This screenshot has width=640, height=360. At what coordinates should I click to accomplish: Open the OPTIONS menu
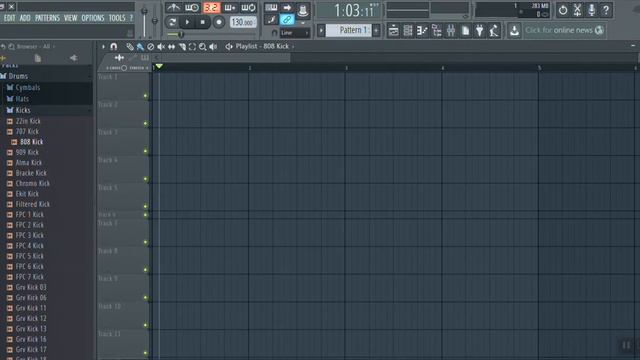pyautogui.click(x=93, y=18)
